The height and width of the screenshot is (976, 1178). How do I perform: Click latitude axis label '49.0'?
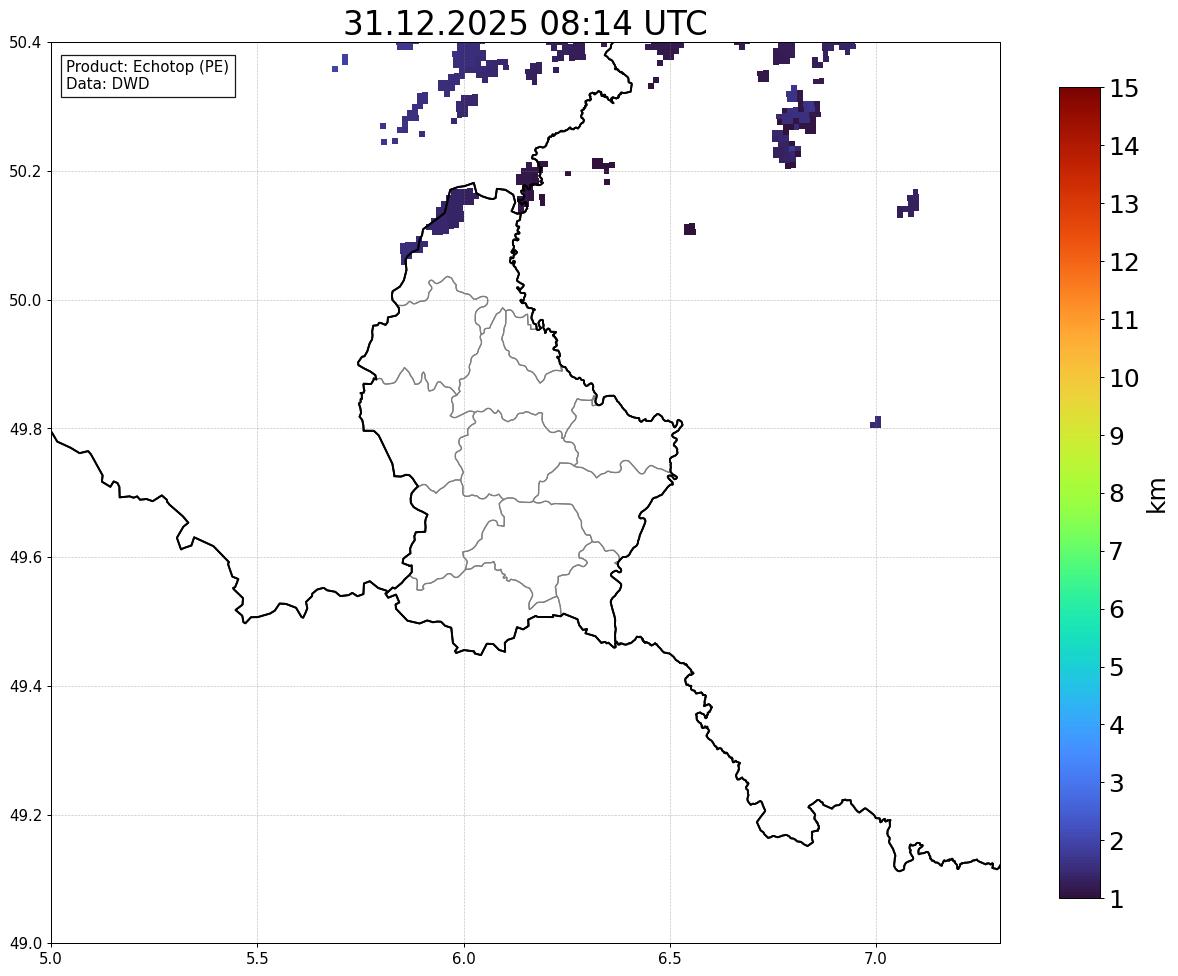pos(25,944)
